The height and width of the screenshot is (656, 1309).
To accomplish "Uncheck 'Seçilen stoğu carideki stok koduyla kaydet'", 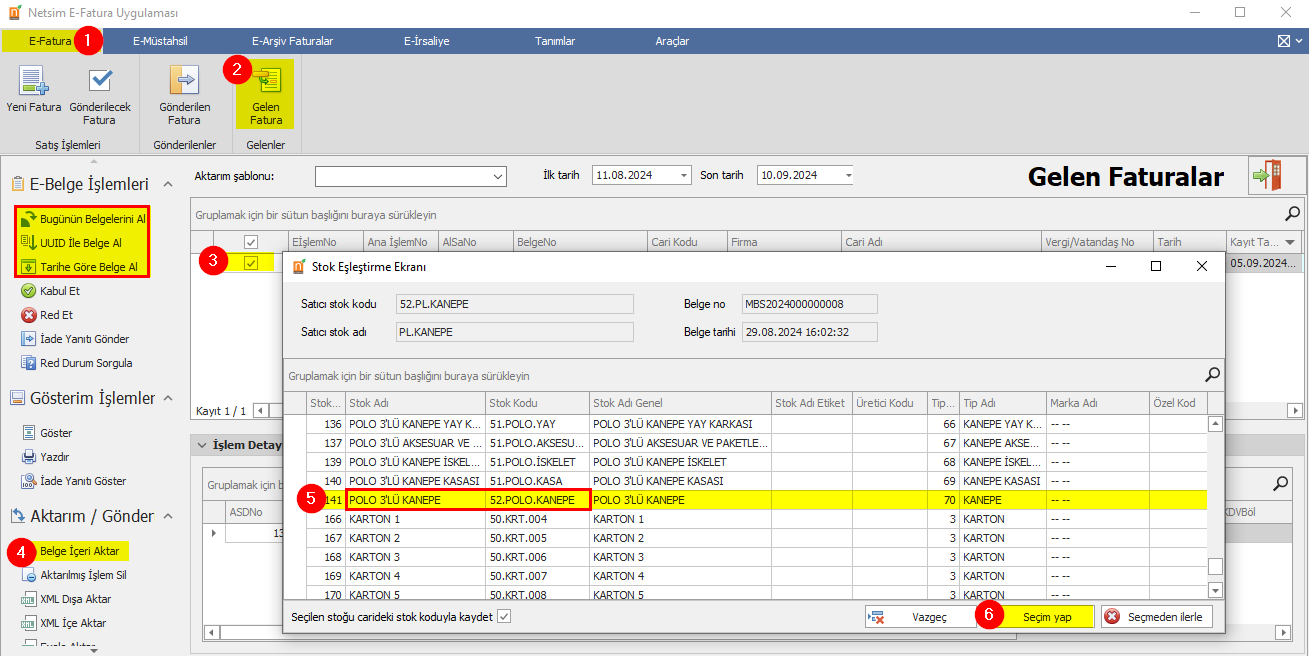I will 504,617.
